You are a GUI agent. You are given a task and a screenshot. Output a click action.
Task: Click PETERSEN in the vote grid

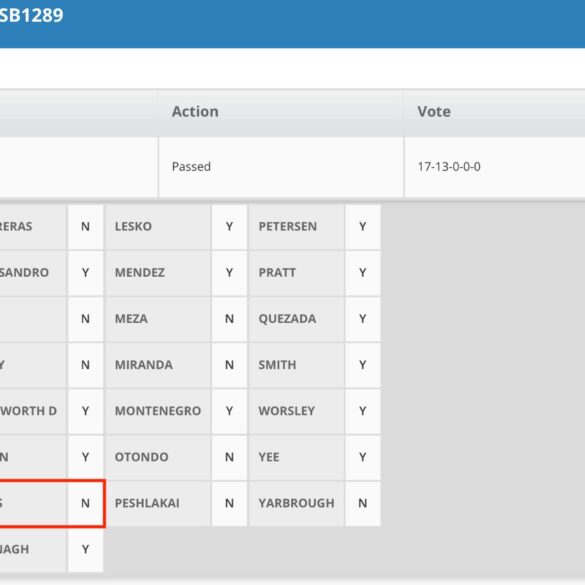(297, 227)
